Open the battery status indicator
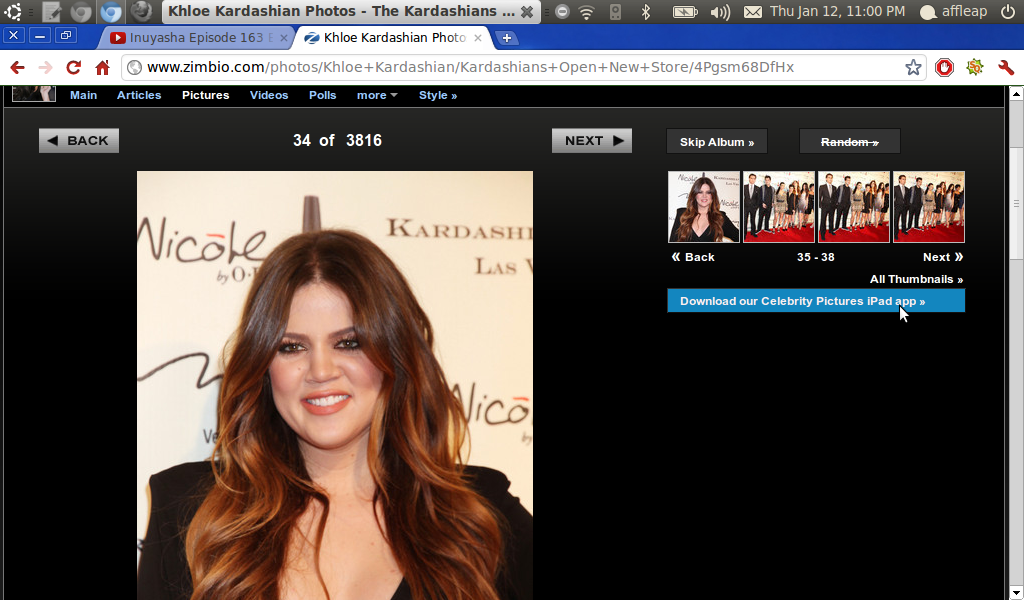Viewport: 1024px width, 600px height. (685, 11)
